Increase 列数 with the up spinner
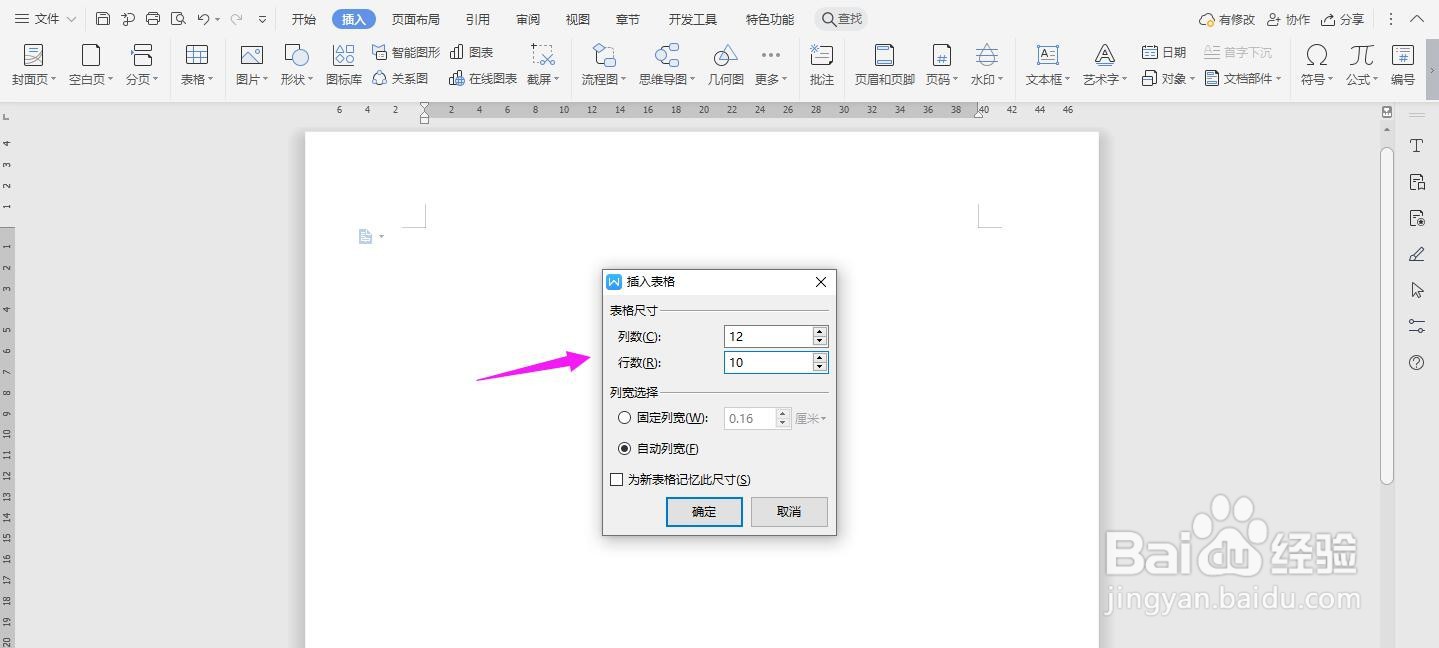The width and height of the screenshot is (1439, 648). (x=820, y=331)
